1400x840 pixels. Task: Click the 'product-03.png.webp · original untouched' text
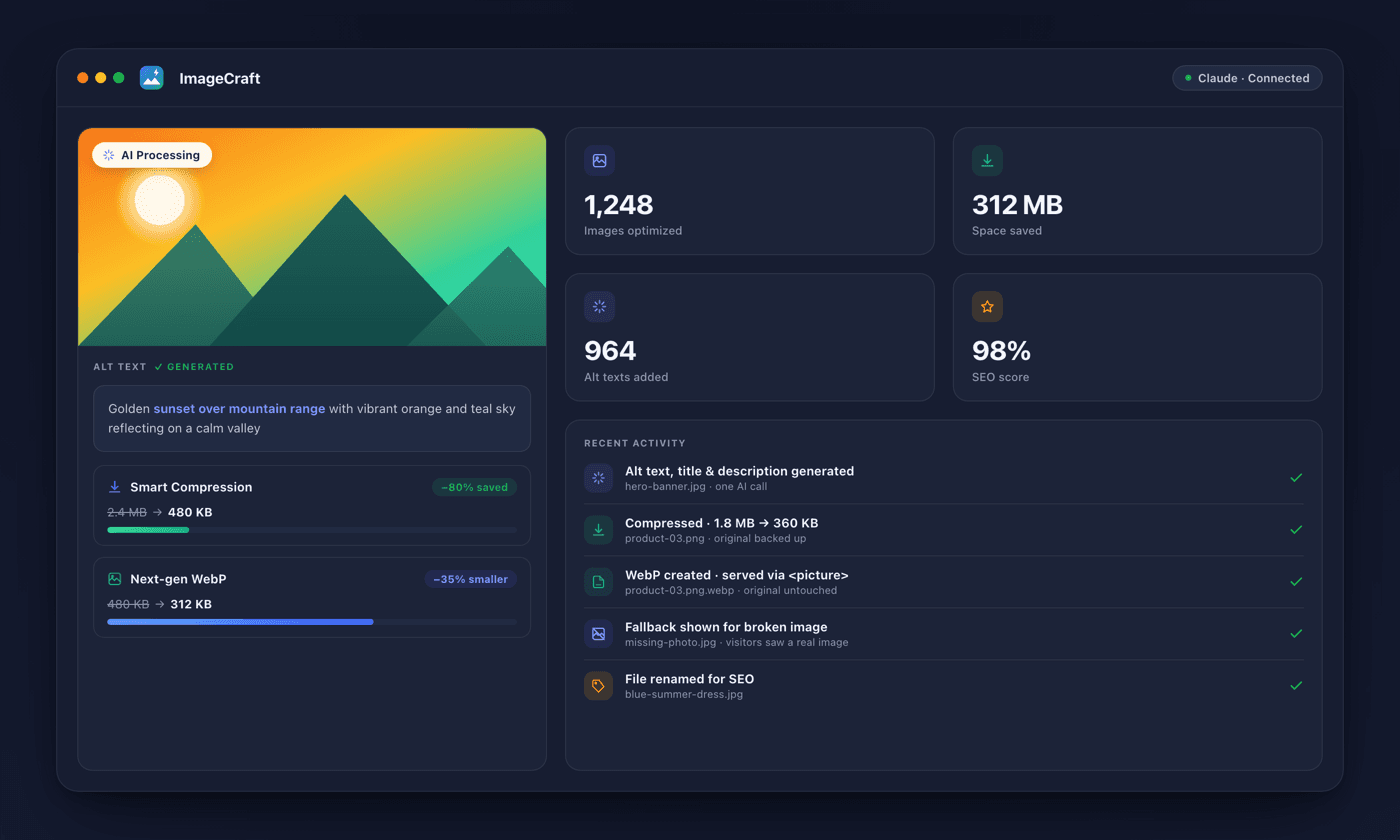731,591
